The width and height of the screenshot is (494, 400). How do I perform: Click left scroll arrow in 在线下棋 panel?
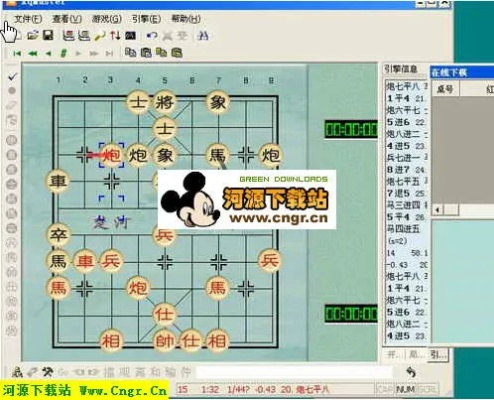click(x=438, y=210)
